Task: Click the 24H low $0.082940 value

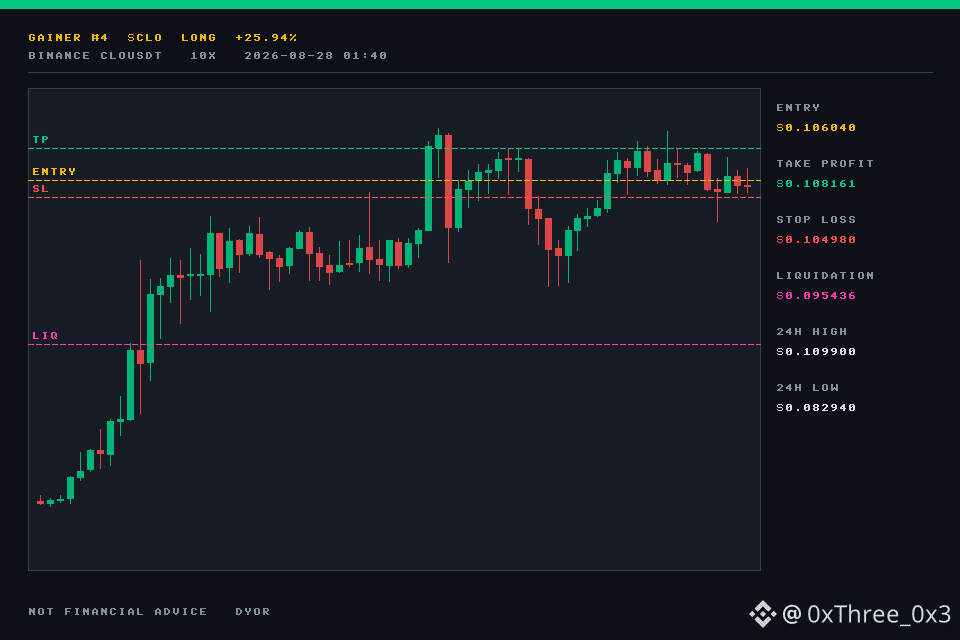Action: pos(816,408)
